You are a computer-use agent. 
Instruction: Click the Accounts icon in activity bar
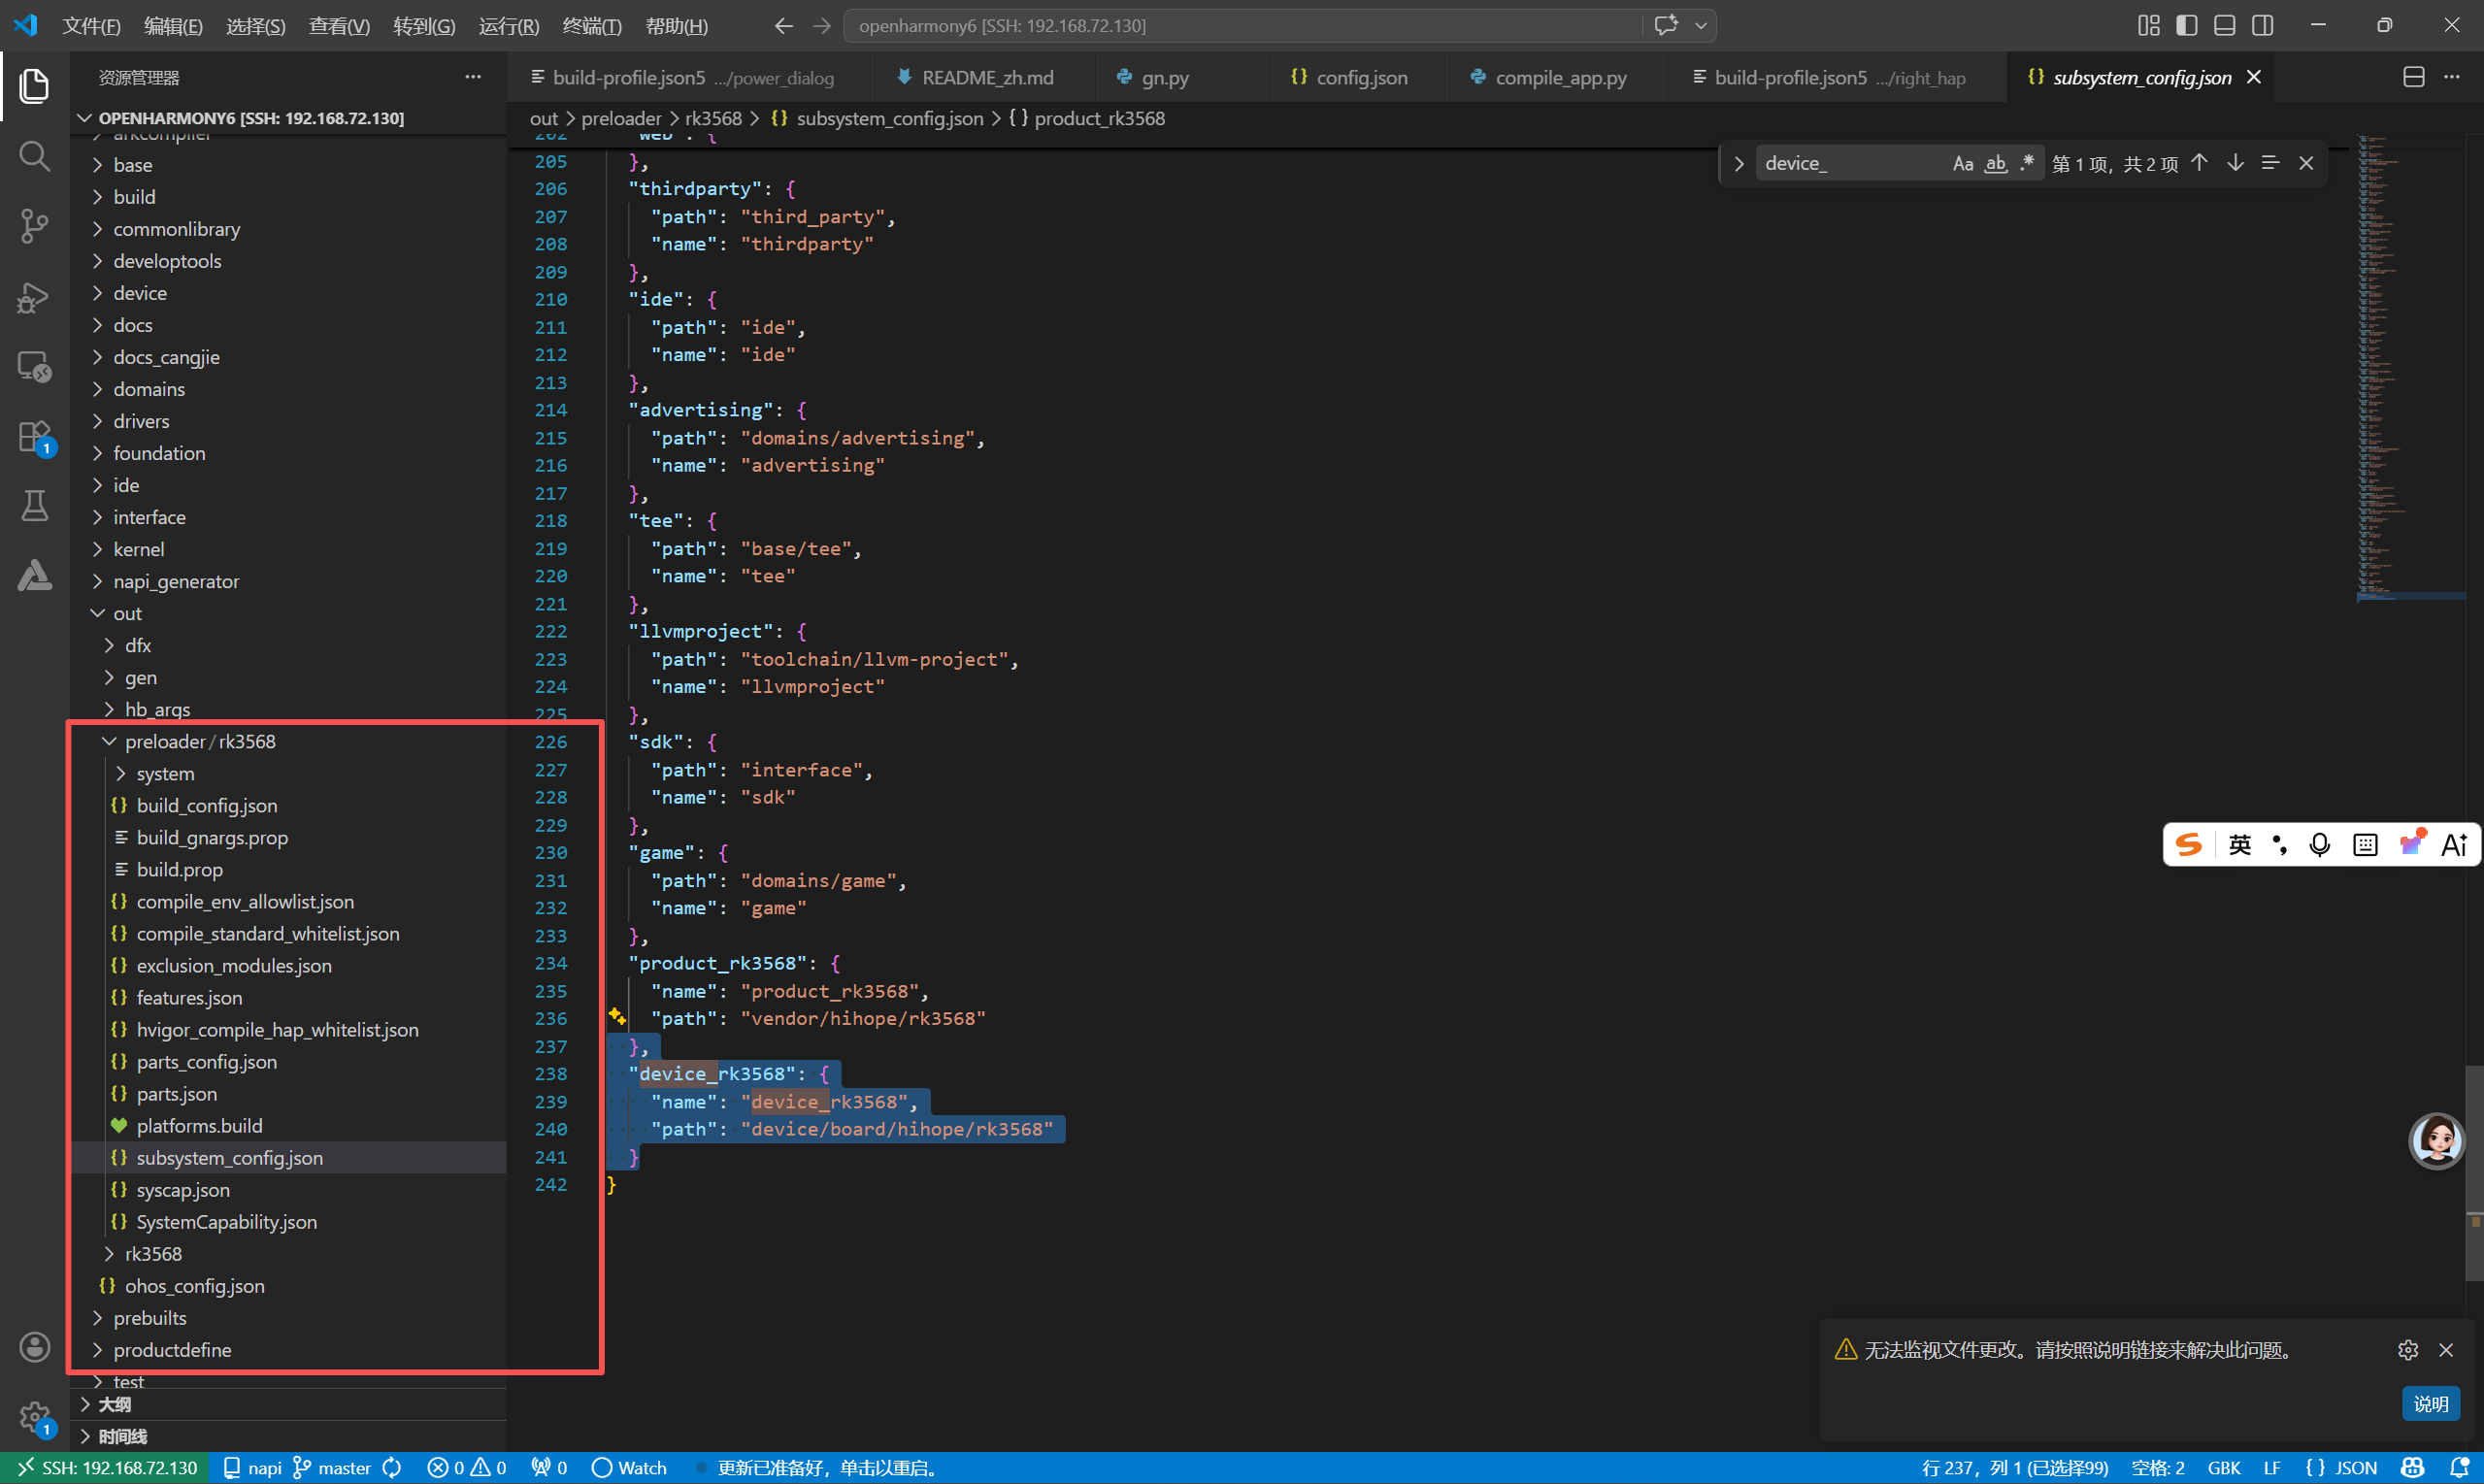coord(34,1347)
